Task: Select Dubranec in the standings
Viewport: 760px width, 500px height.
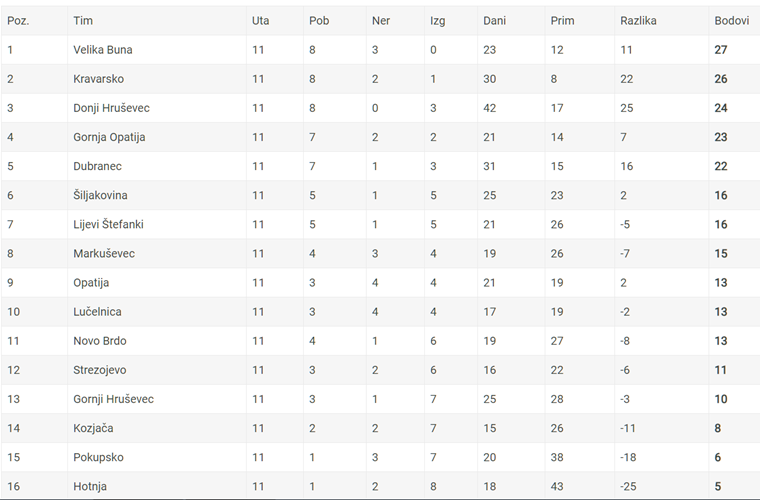Action: coord(97,166)
